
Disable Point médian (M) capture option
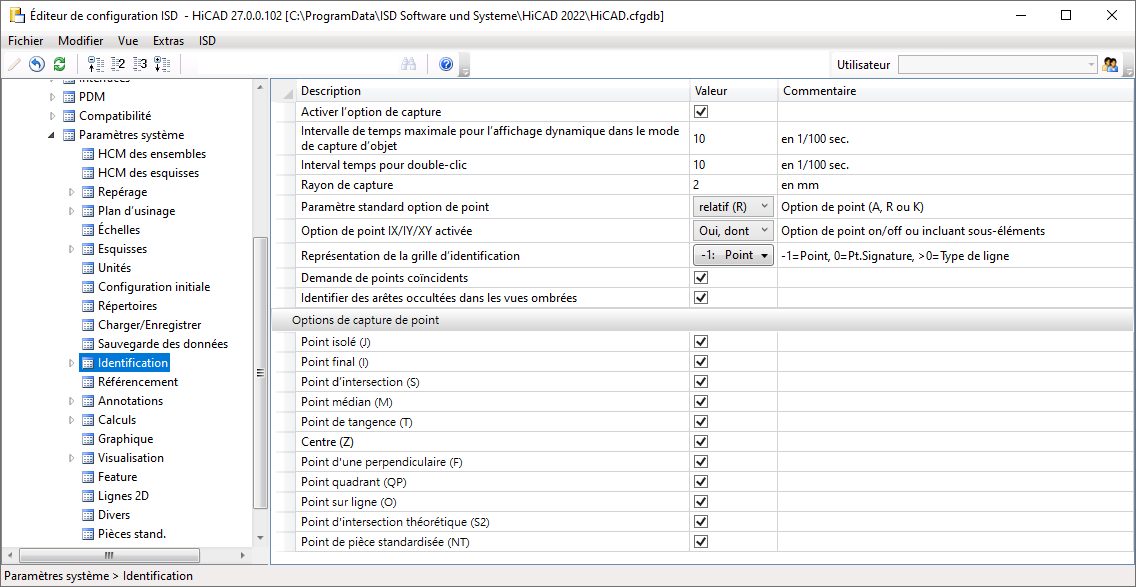(701, 402)
